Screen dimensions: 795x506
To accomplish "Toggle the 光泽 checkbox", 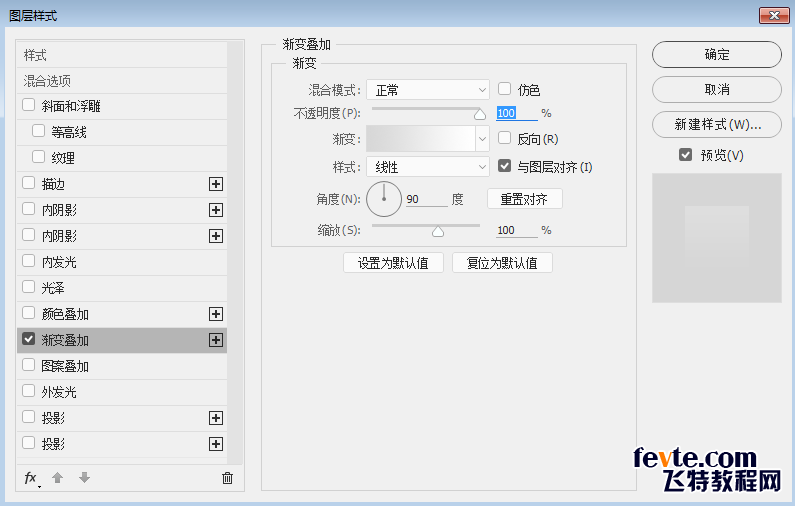I will (x=28, y=287).
